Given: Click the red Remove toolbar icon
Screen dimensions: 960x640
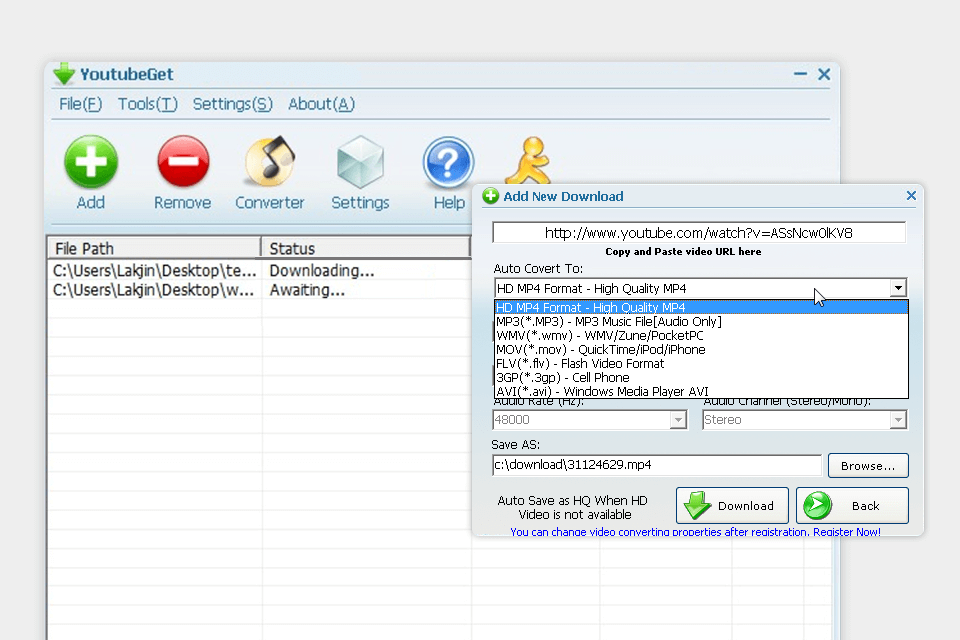Looking at the screenshot, I should coord(183,163).
